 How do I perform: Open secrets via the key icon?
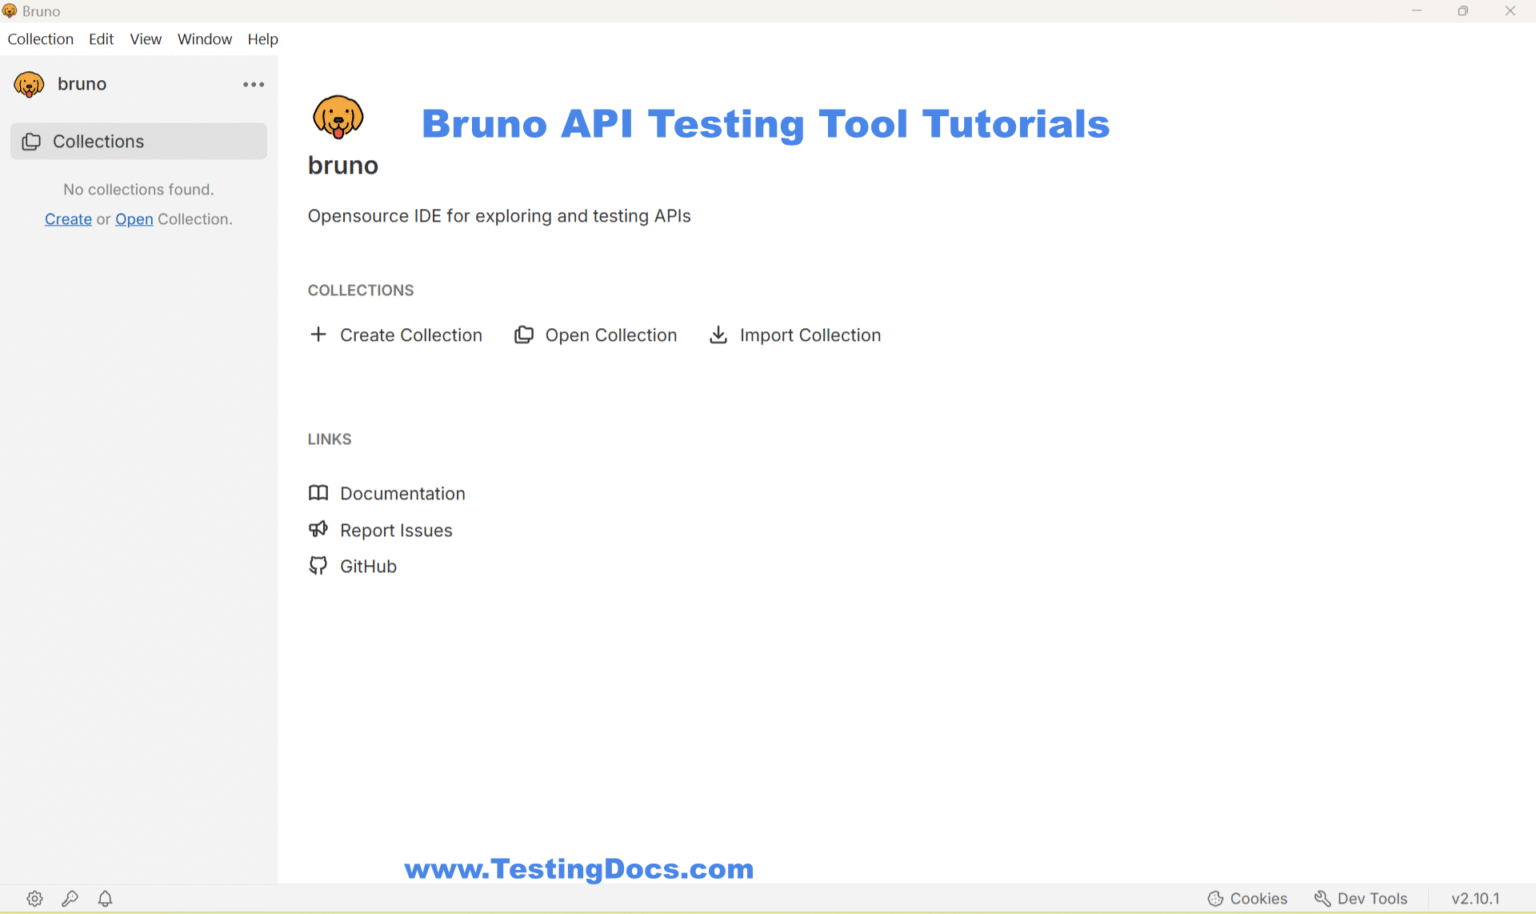70,898
